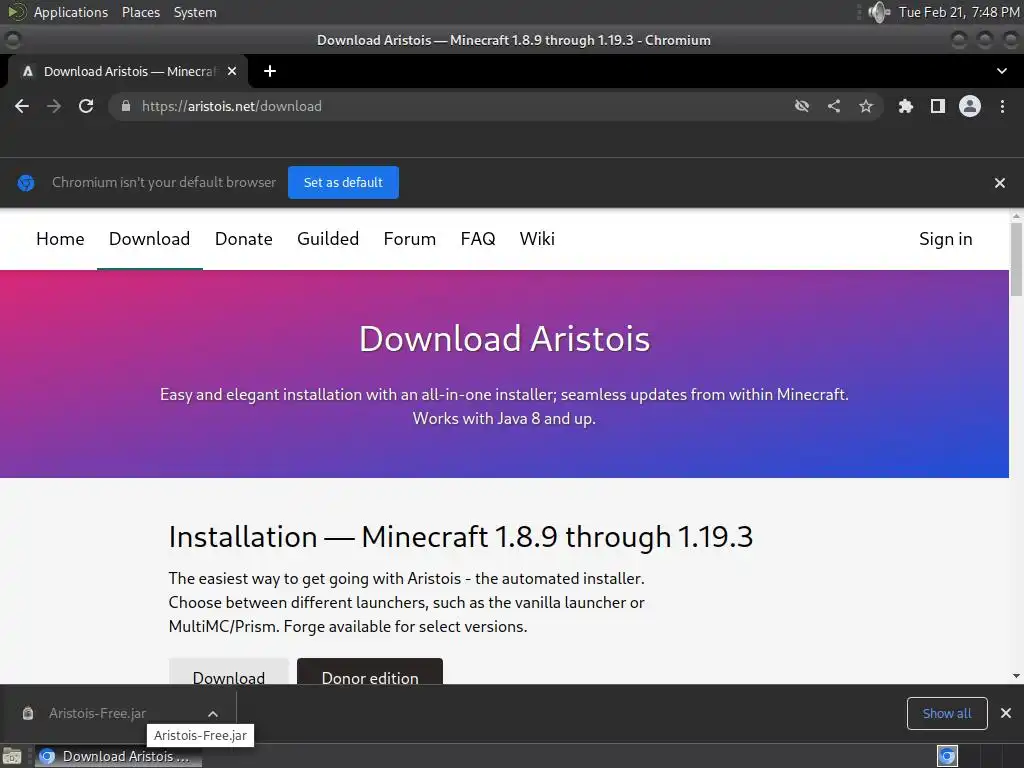1024x768 pixels.
Task: Open the FAQ page
Action: pyautogui.click(x=478, y=239)
